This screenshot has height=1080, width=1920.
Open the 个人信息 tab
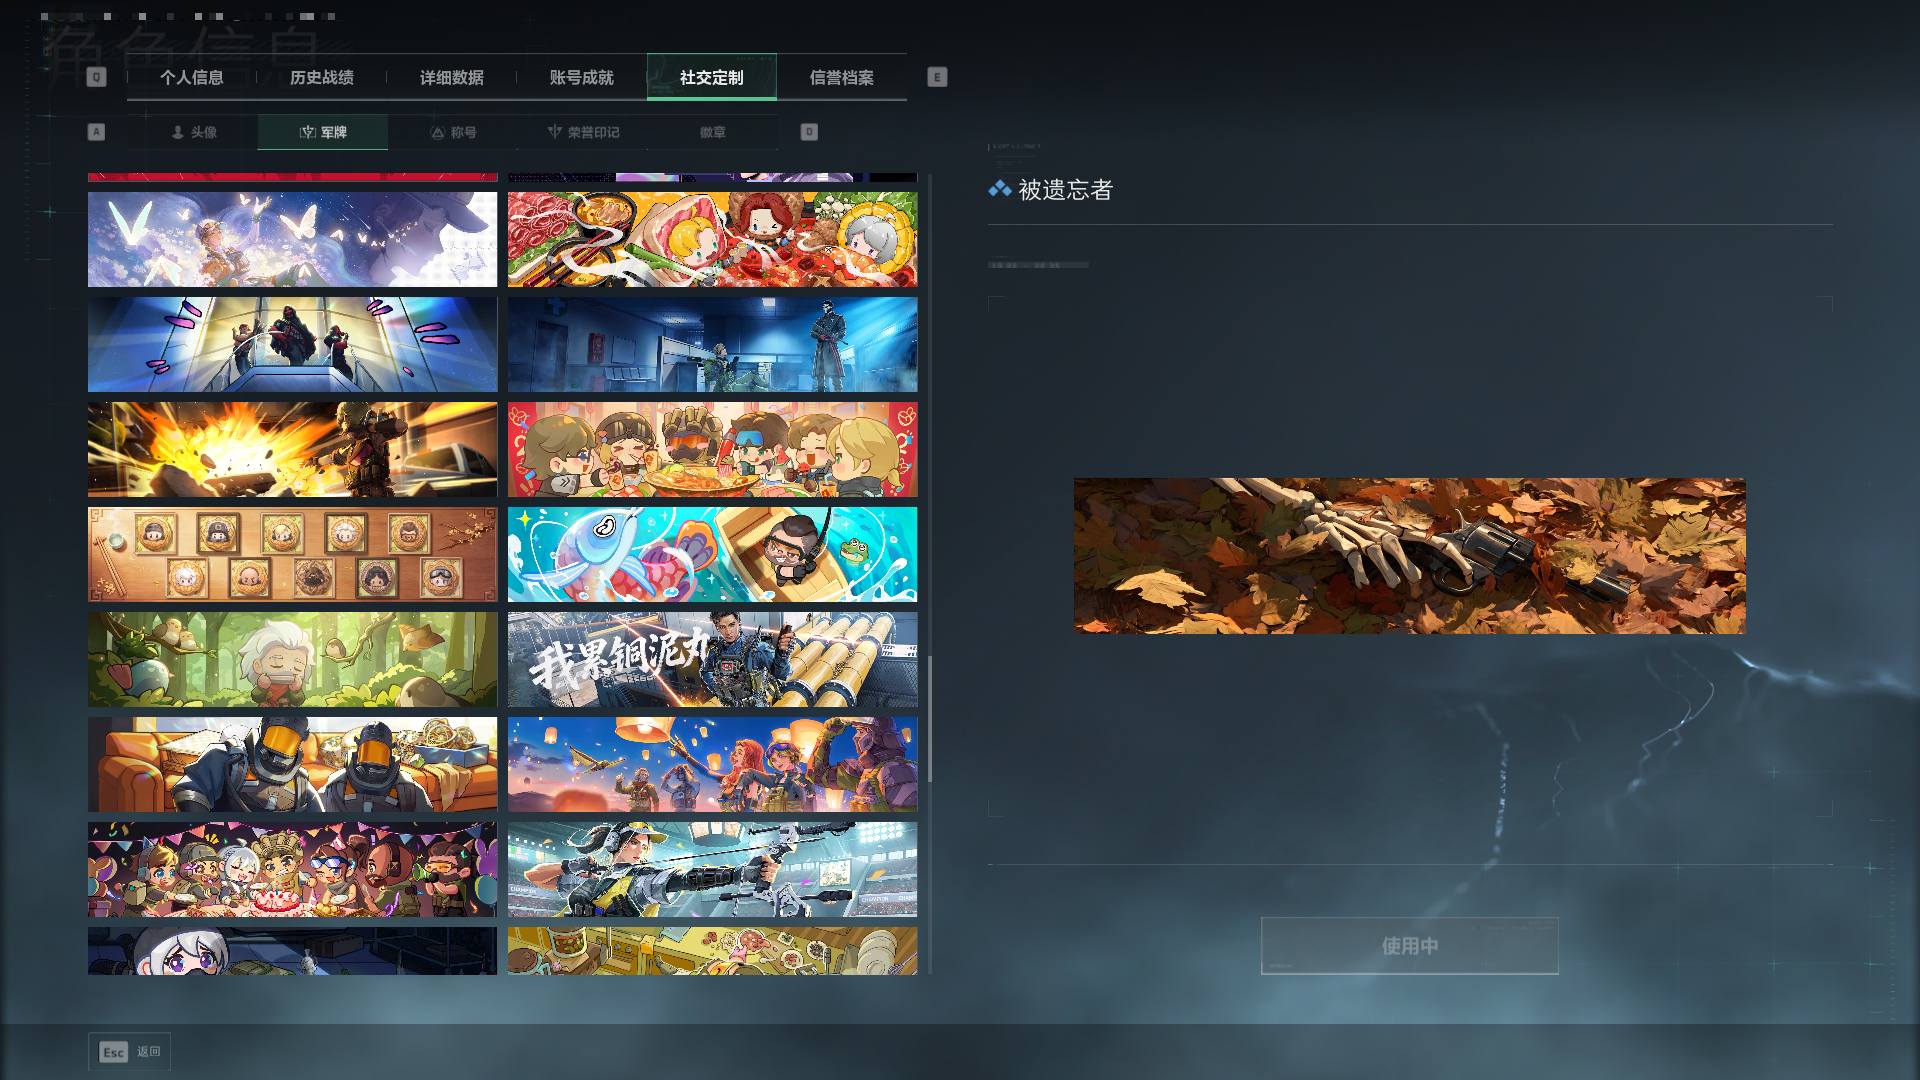191,77
